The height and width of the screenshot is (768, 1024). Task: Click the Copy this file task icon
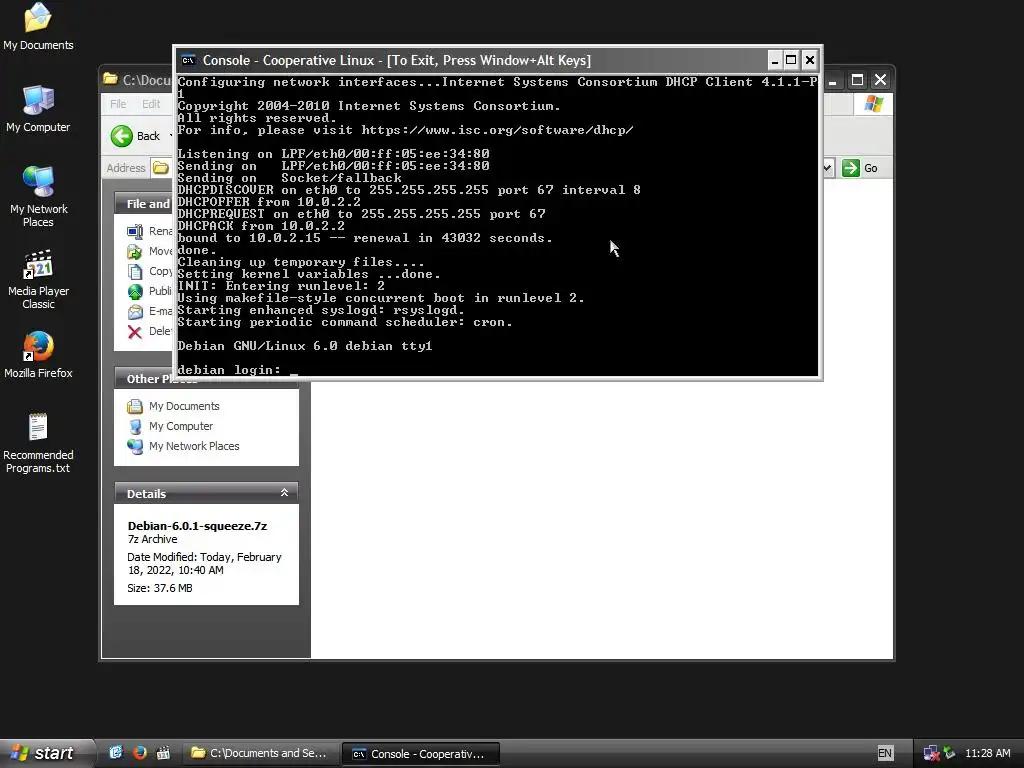pos(135,271)
